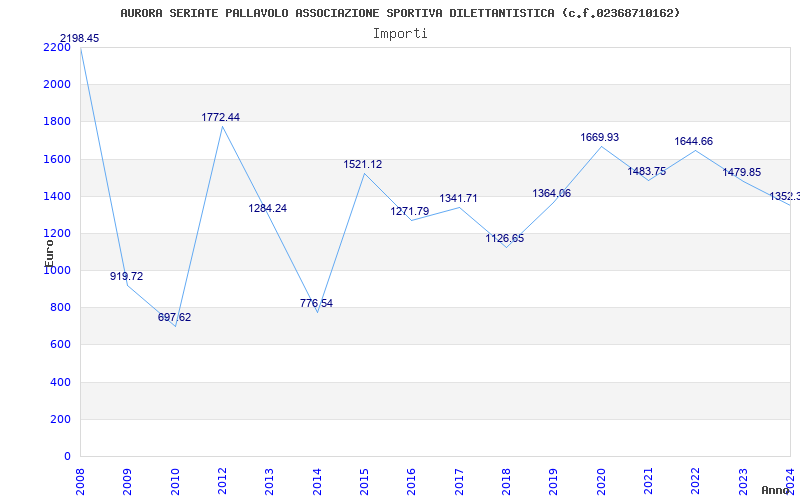800x500 pixels.
Task: Click the 1521.12 value label
Action: click(363, 164)
